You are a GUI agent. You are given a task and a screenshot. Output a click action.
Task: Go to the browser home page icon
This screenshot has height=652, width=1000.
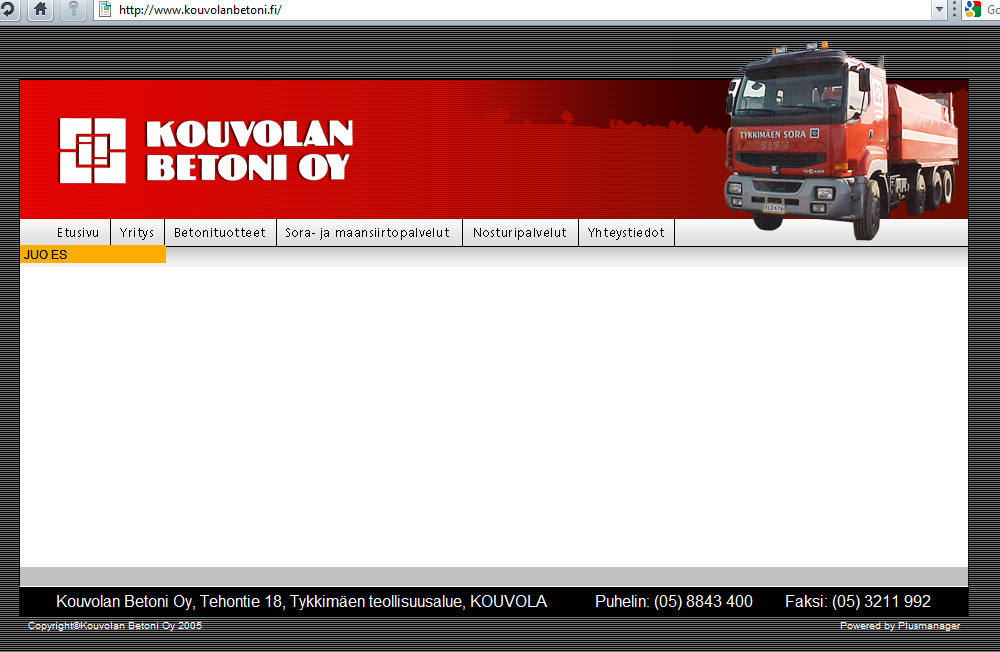pos(40,10)
